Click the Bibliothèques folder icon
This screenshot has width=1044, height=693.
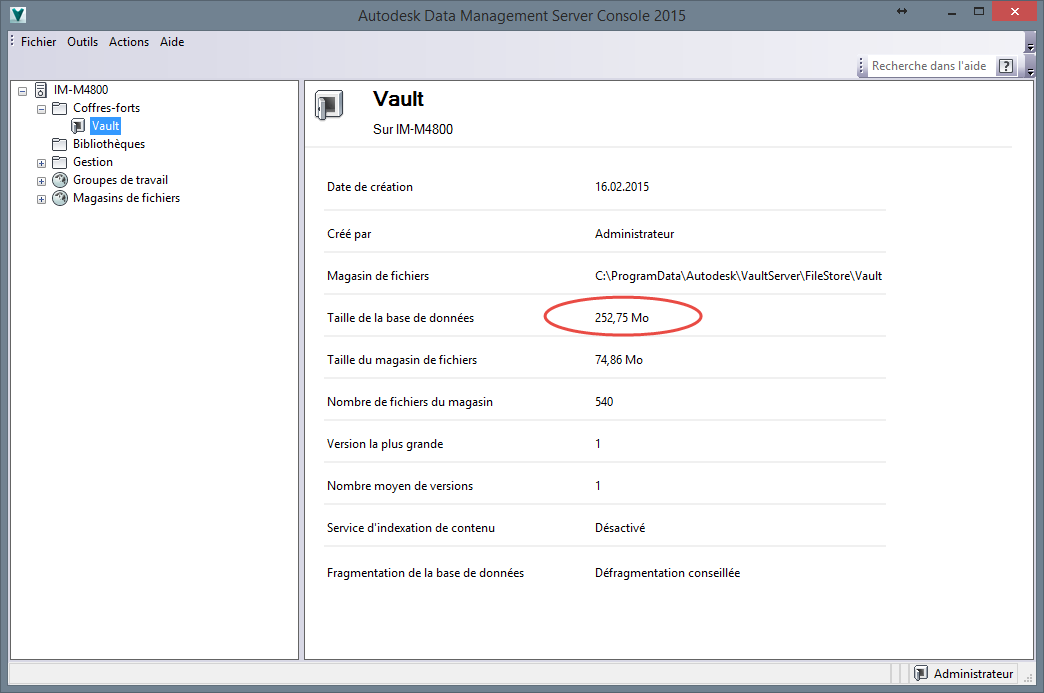59,143
